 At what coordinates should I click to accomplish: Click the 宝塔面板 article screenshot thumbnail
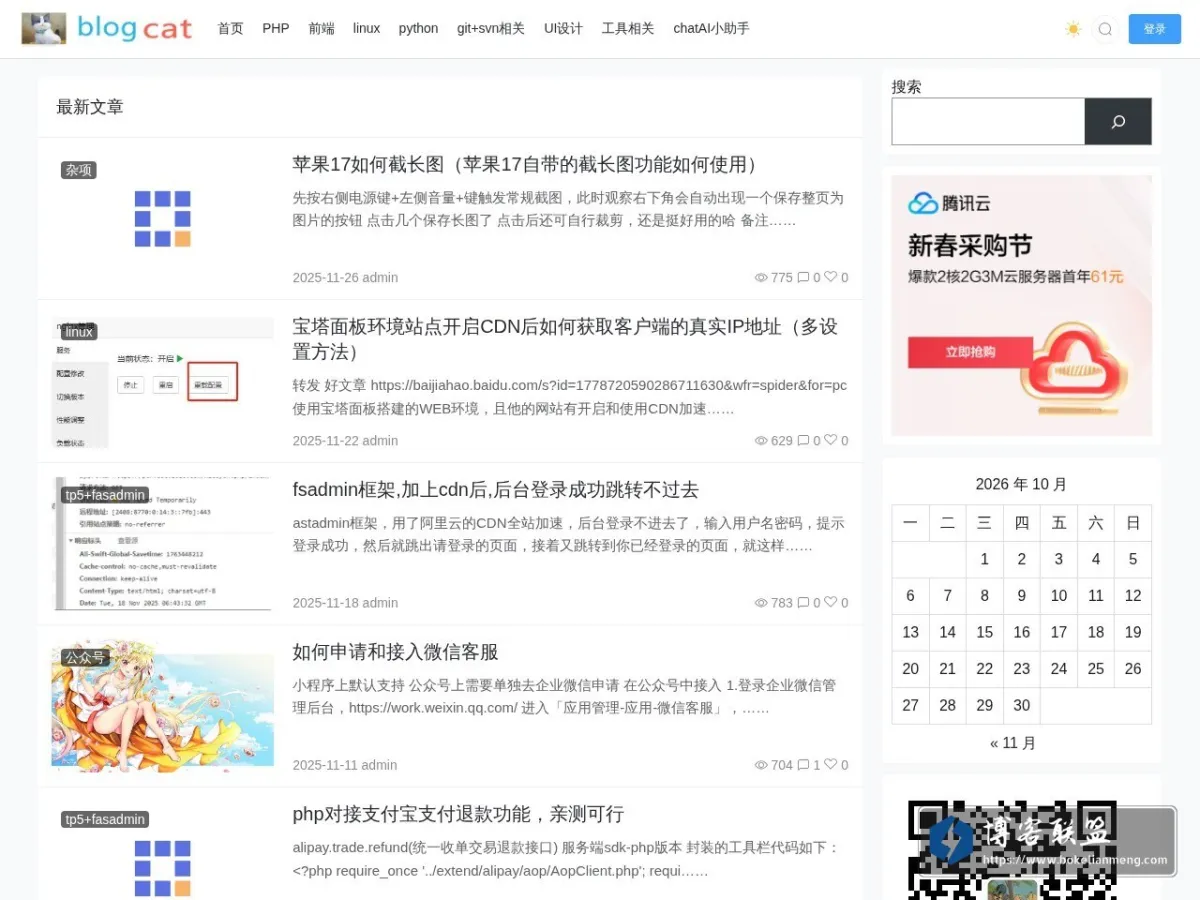click(162, 382)
